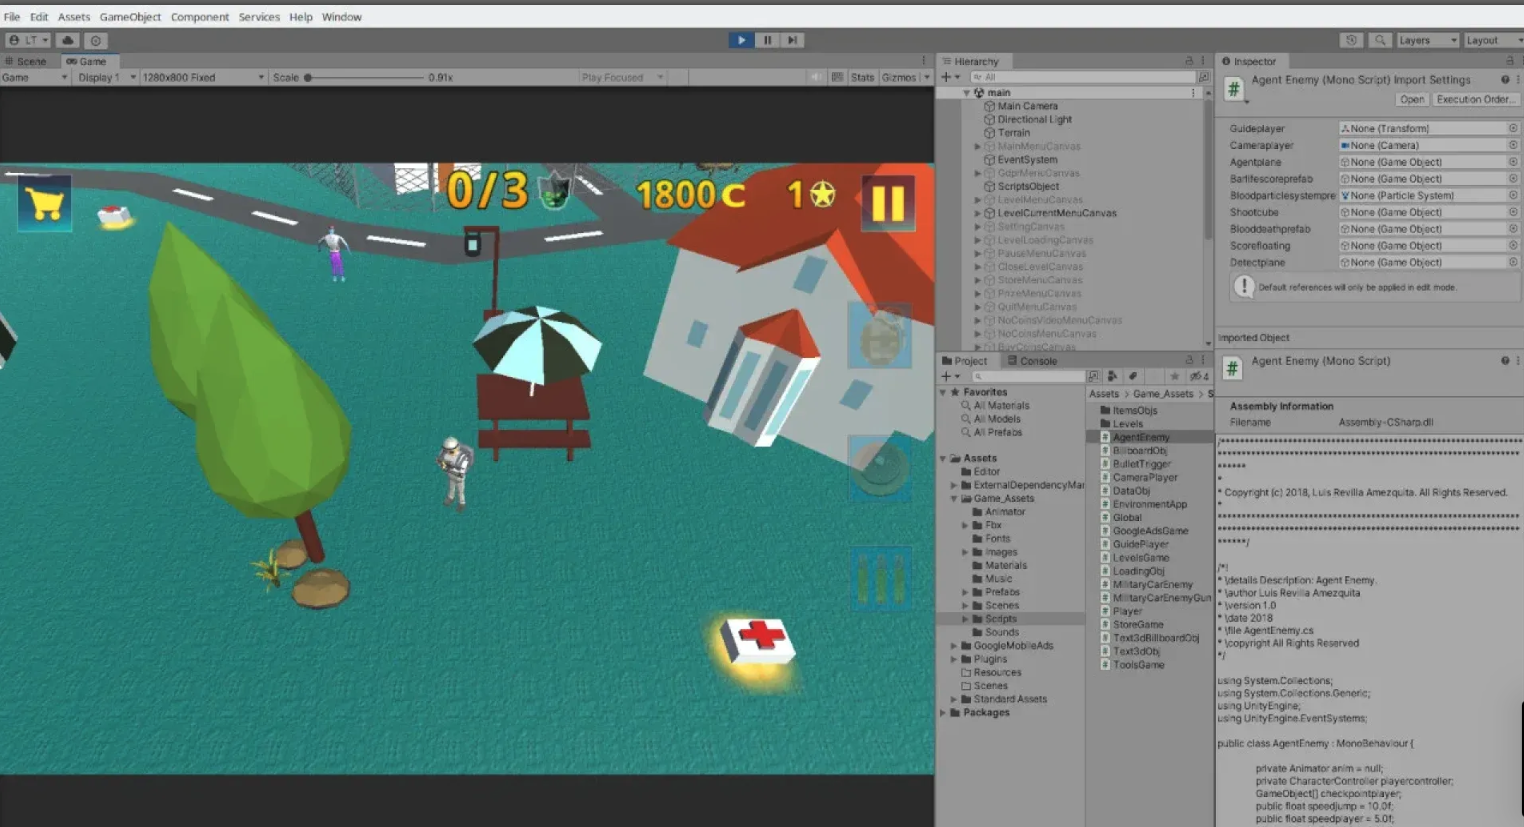Image resolution: width=1524 pixels, height=827 pixels.
Task: Stop play mode with the Play button
Action: coord(741,40)
